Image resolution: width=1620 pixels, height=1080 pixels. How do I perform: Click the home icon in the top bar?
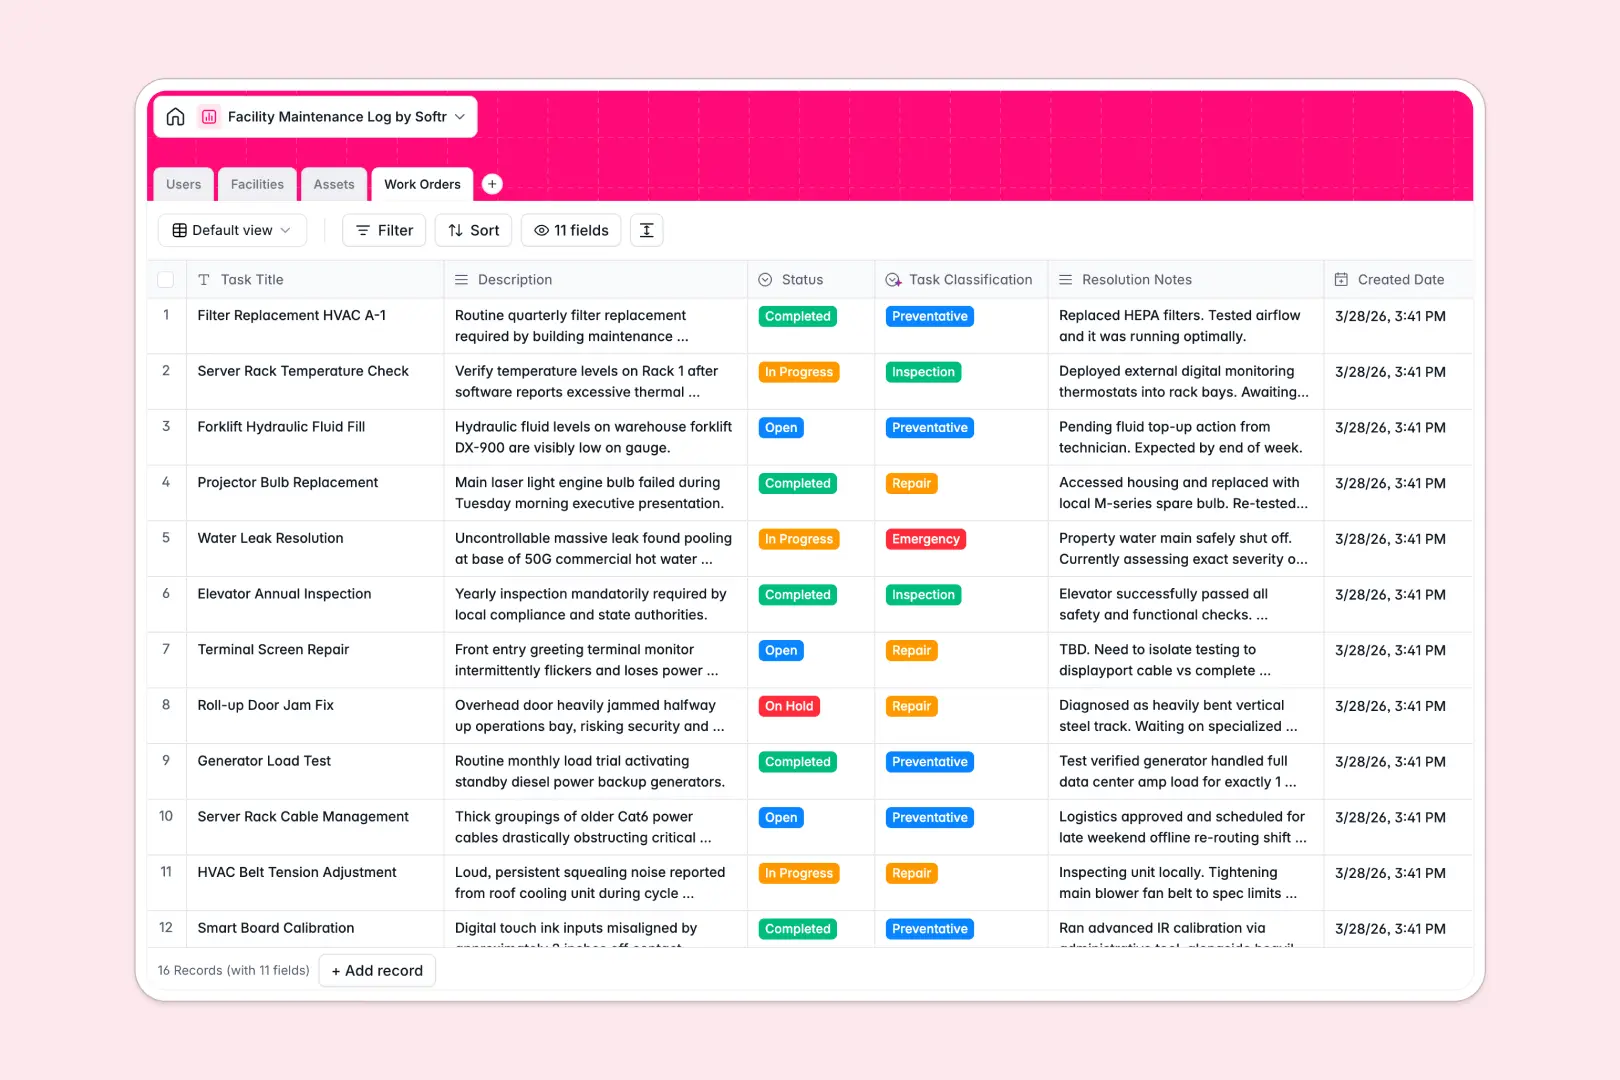pos(176,116)
